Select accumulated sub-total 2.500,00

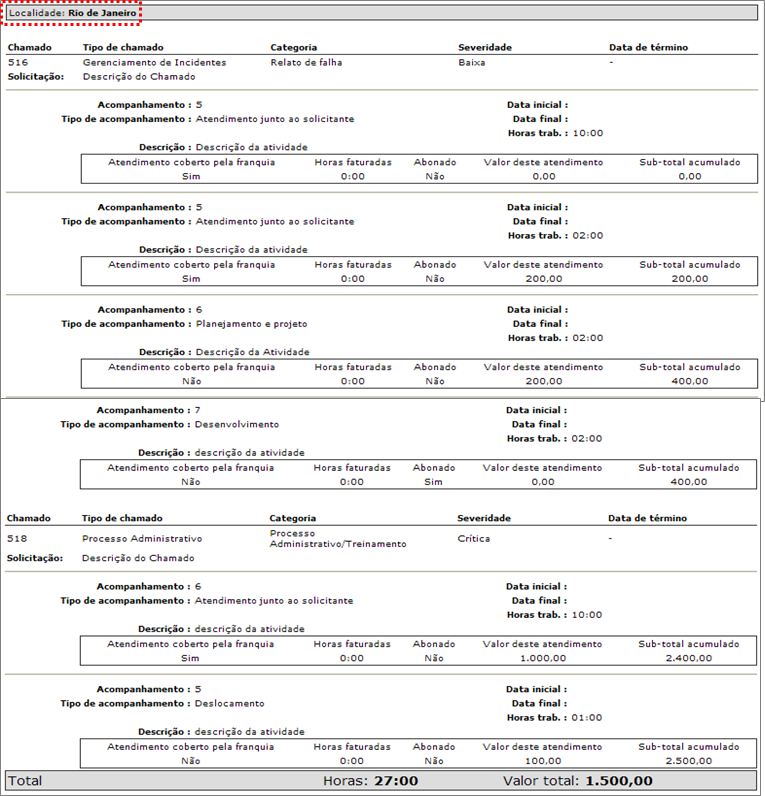pyautogui.click(x=689, y=761)
